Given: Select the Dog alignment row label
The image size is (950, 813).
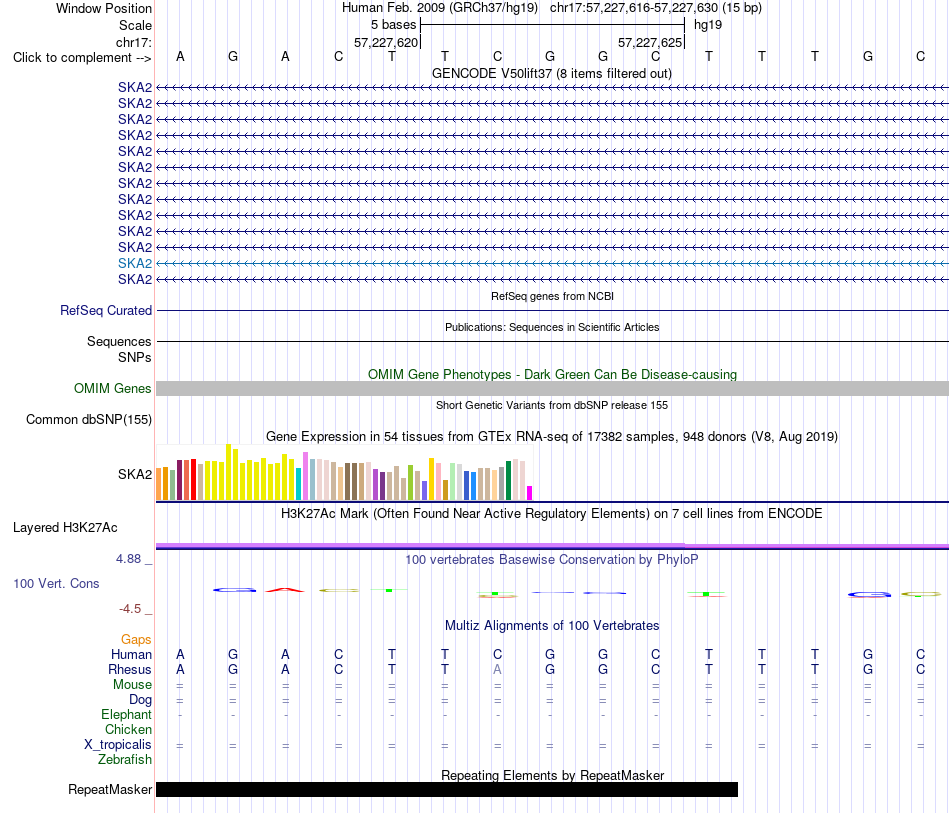Looking at the screenshot, I should pyautogui.click(x=140, y=700).
